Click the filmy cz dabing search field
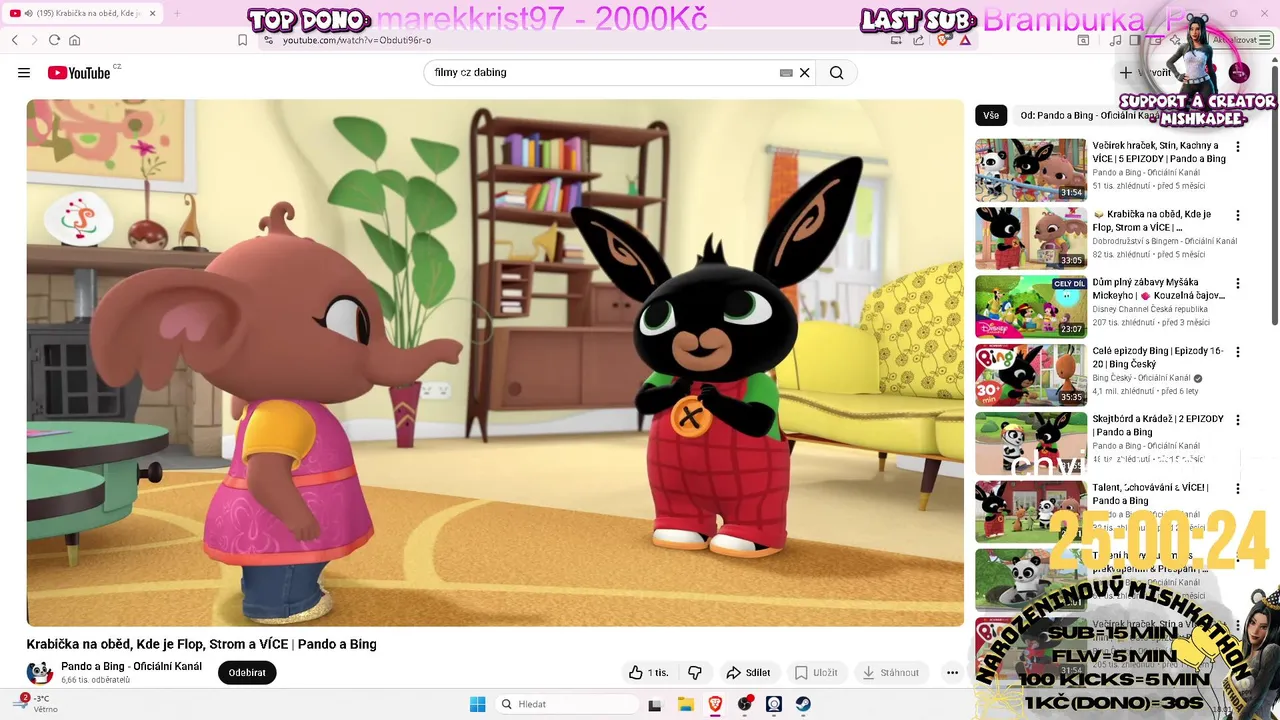Viewport: 1280px width, 720px height. click(605, 73)
